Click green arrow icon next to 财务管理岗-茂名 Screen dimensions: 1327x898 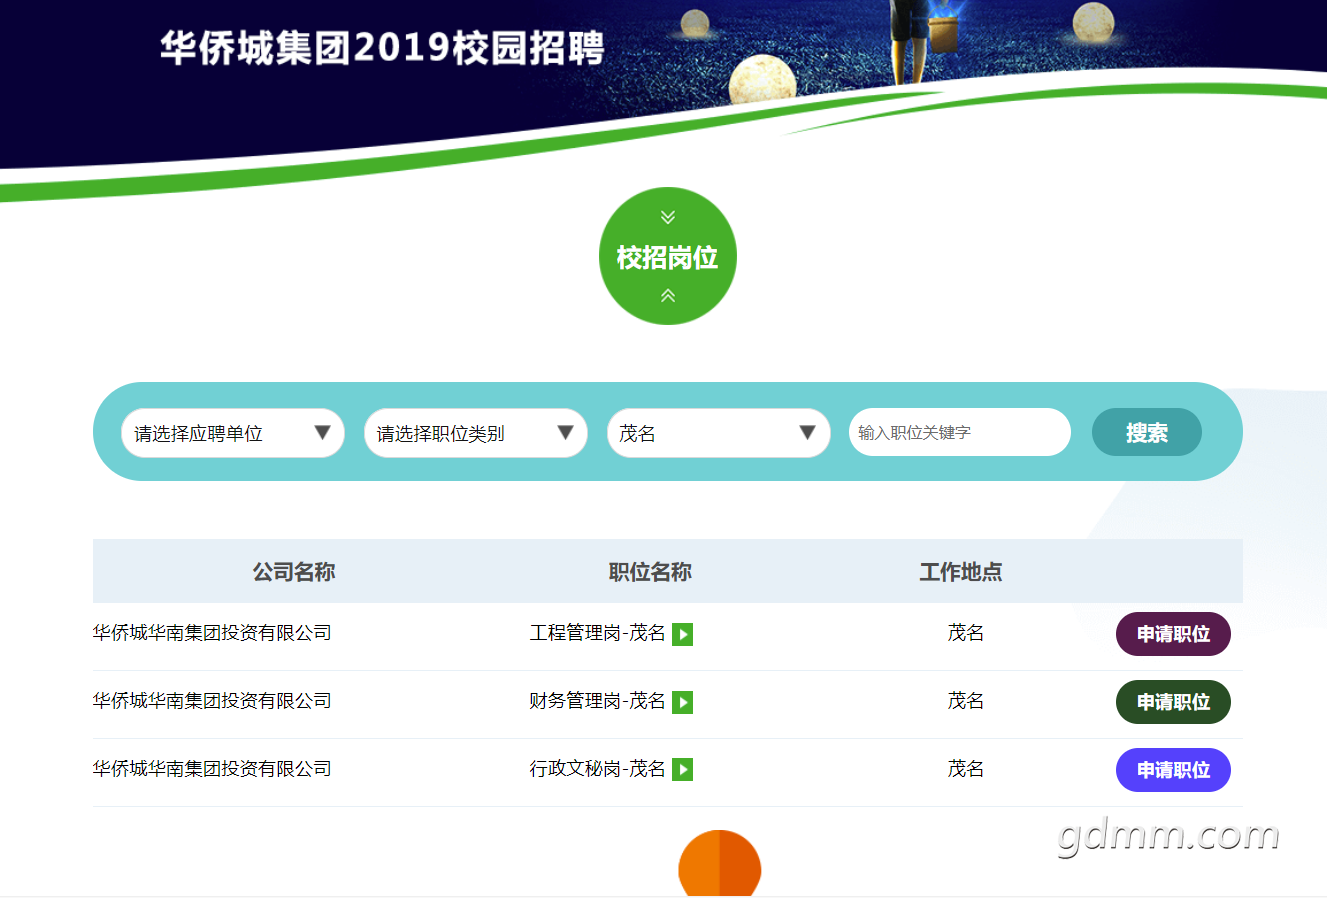pyautogui.click(x=682, y=702)
